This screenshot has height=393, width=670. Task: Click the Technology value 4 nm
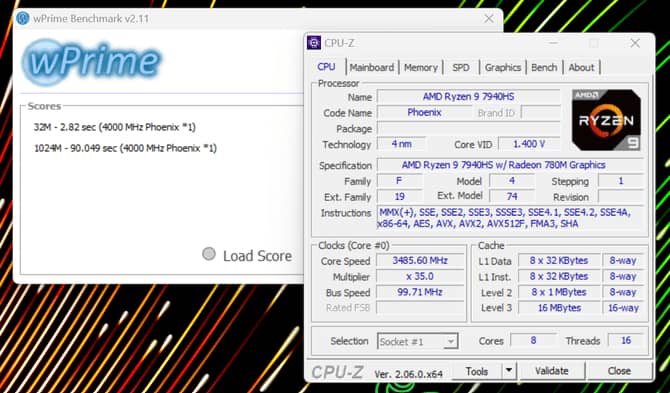(x=401, y=144)
